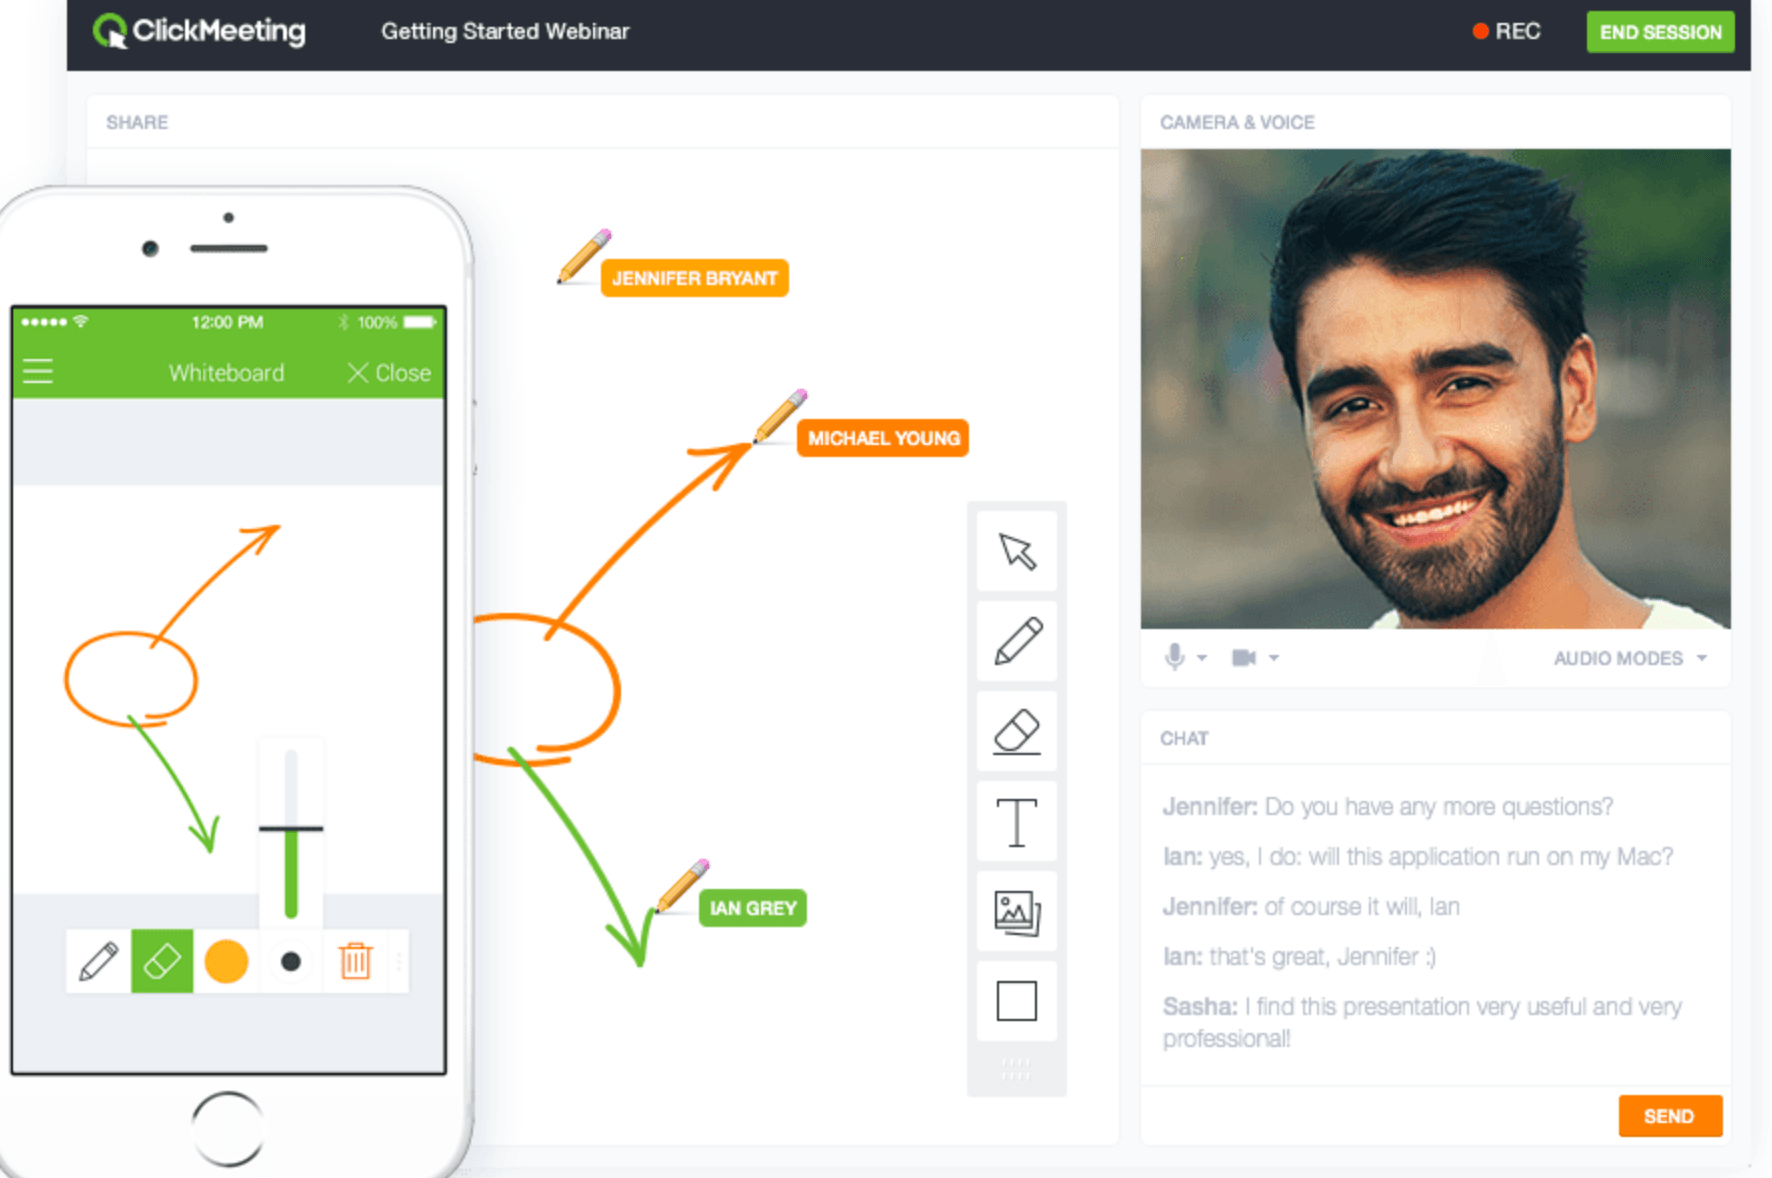Click the brush size slider handle on phone
The image size is (1772, 1178).
(x=291, y=828)
